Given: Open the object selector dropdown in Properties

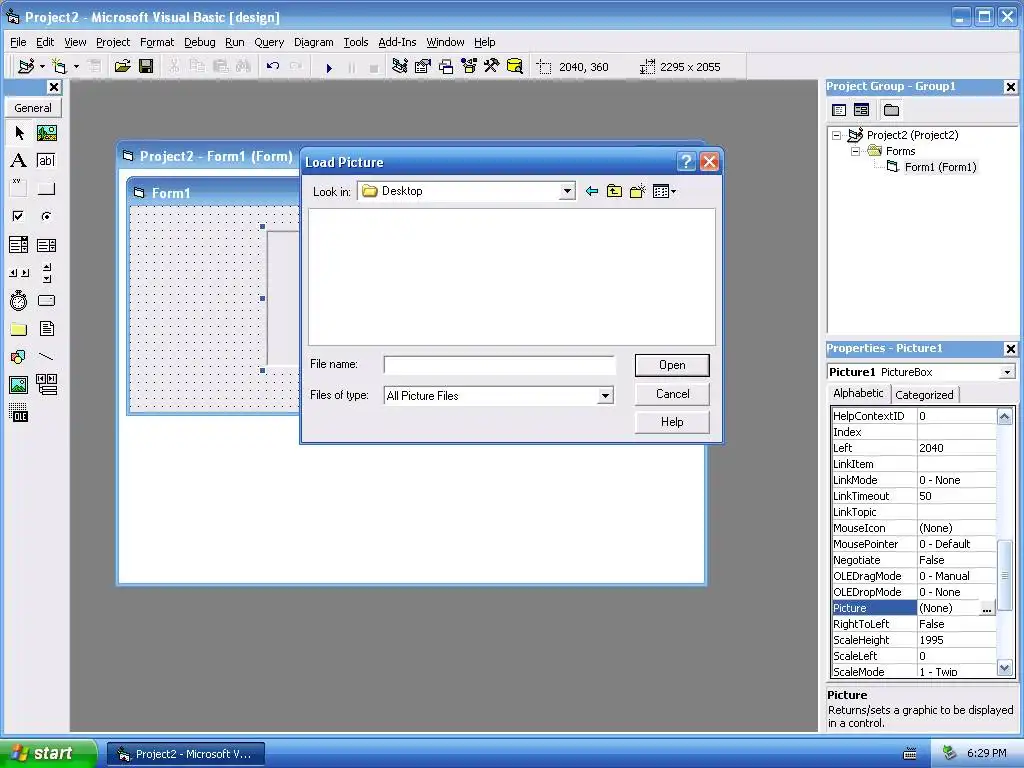Looking at the screenshot, I should point(1008,372).
